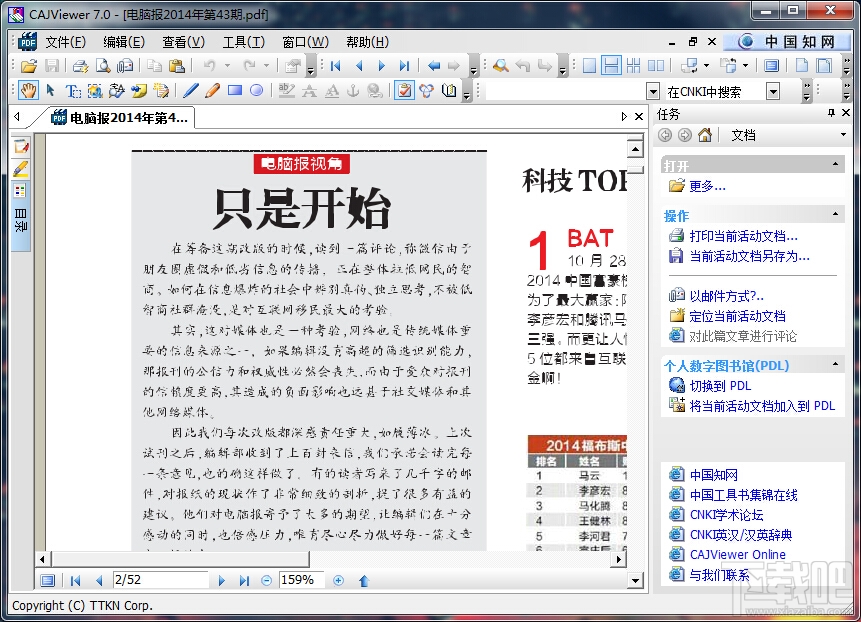
Task: Select the Rectangle drawing tool
Action: coord(235,91)
